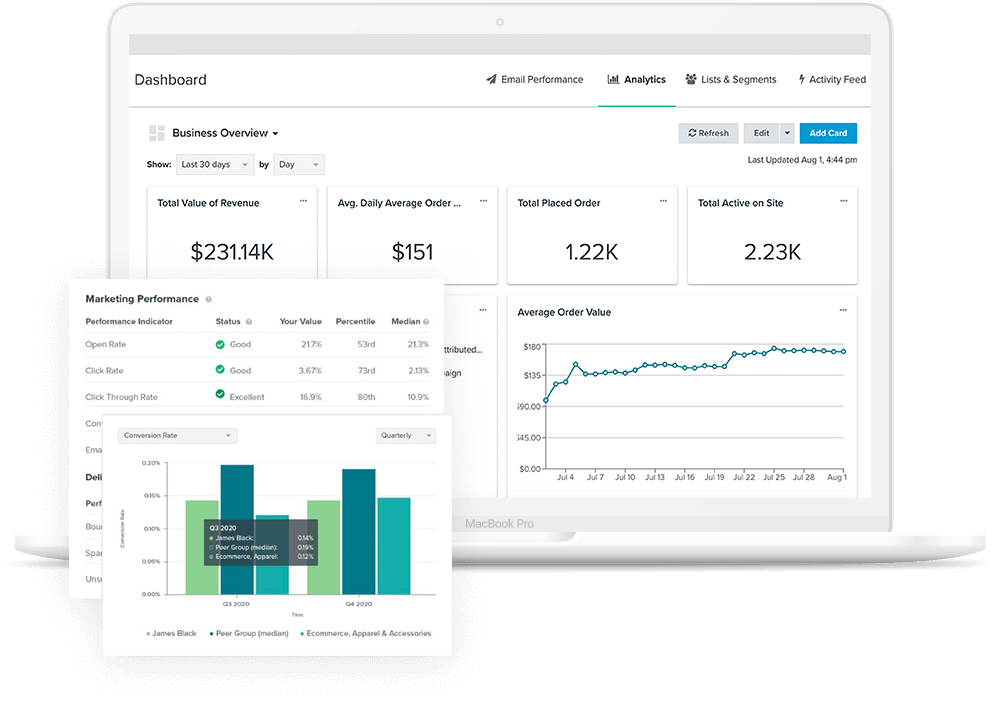
Task: Click the bar chart Analytics icon
Action: pos(613,79)
